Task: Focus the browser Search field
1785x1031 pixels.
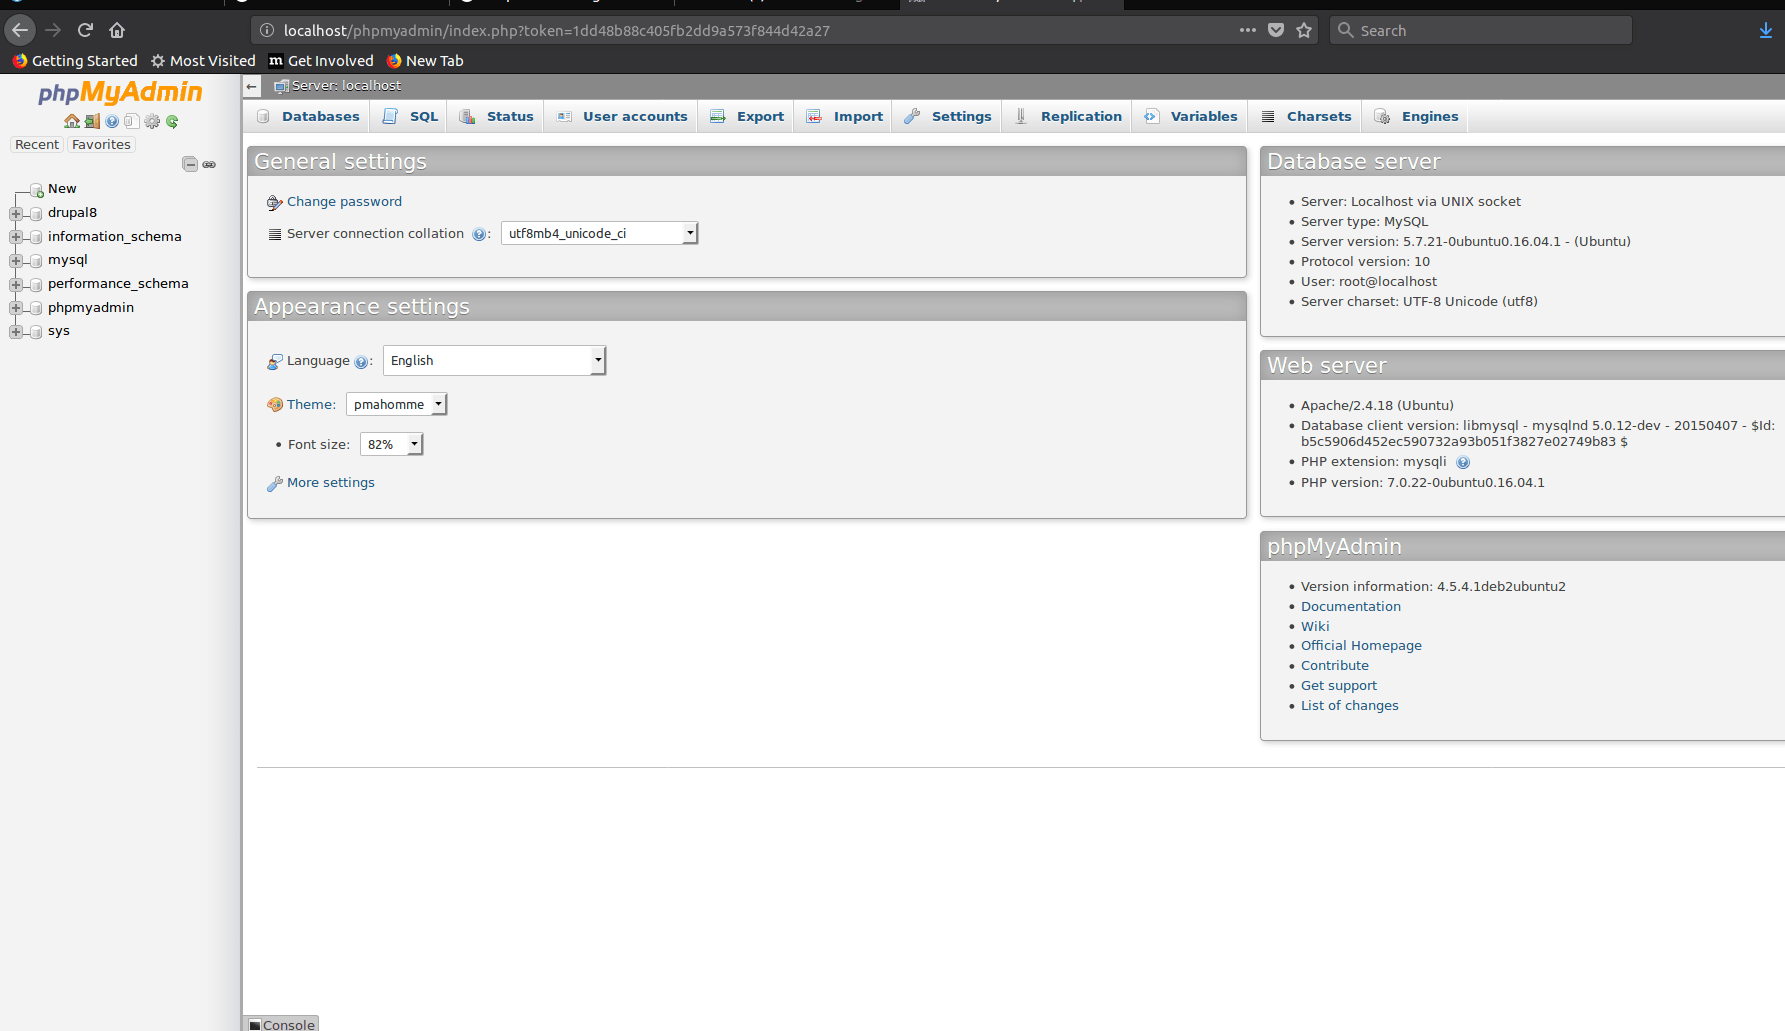Action: click(x=1481, y=30)
